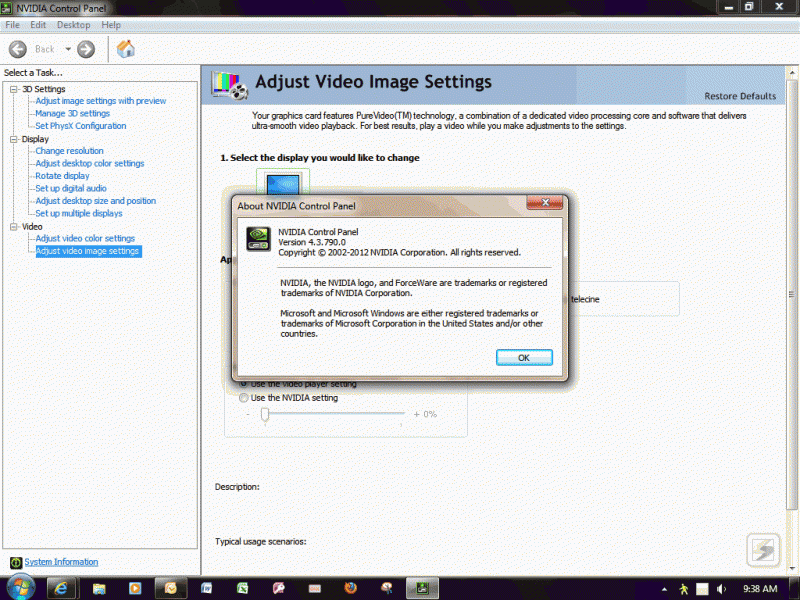Open Set PhysX Configuration

click(81, 126)
